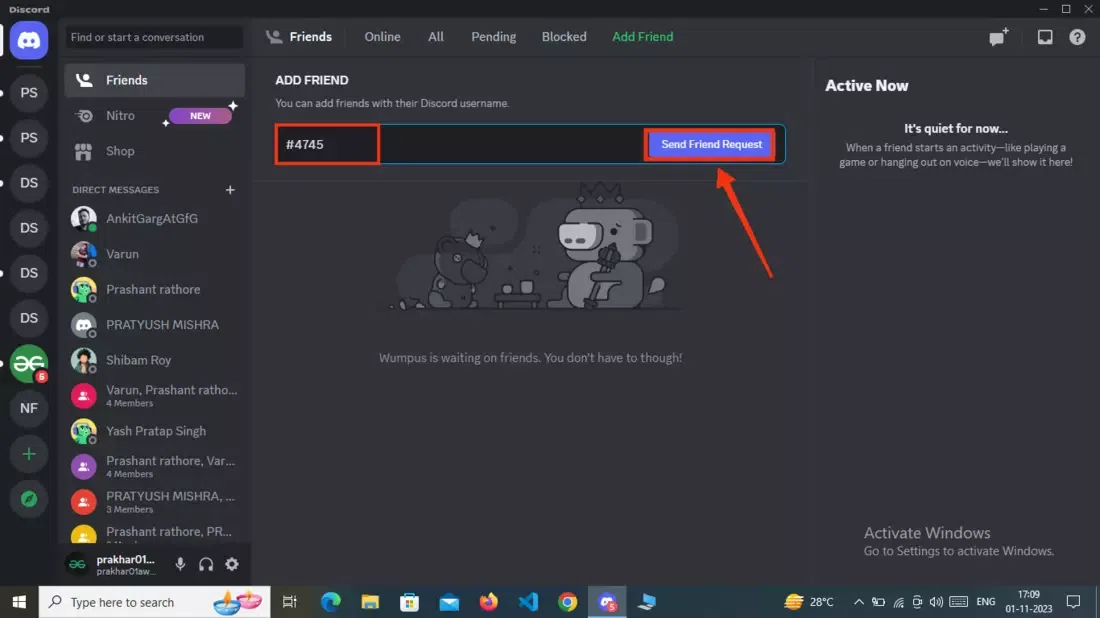Open Task View on taskbar

(x=289, y=602)
